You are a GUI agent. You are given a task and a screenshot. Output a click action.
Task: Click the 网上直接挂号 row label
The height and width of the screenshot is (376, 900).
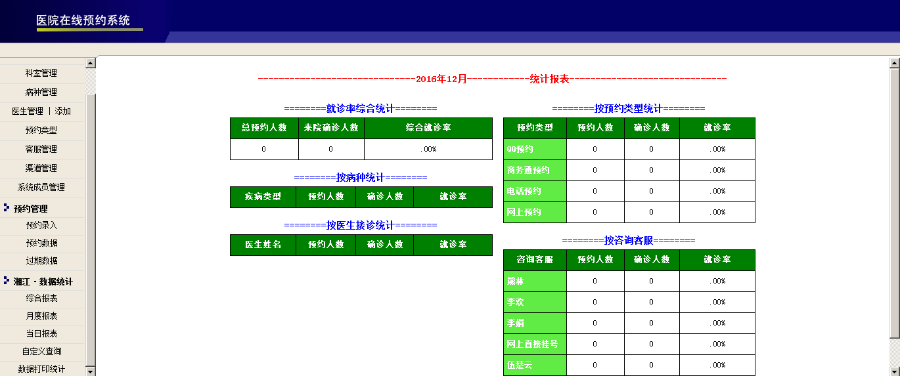(x=532, y=344)
